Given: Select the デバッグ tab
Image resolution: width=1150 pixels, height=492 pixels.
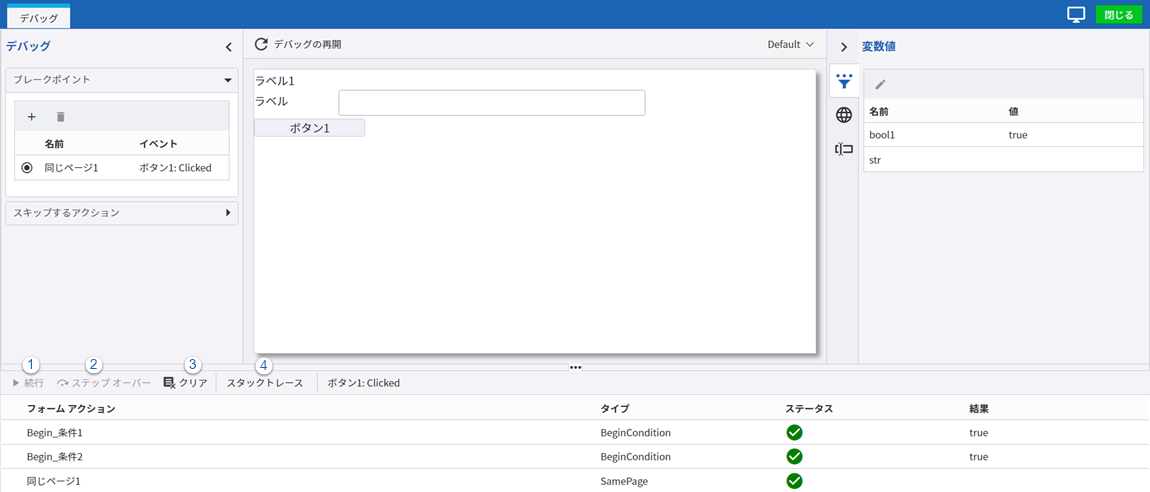Looking at the screenshot, I should click(39, 17).
